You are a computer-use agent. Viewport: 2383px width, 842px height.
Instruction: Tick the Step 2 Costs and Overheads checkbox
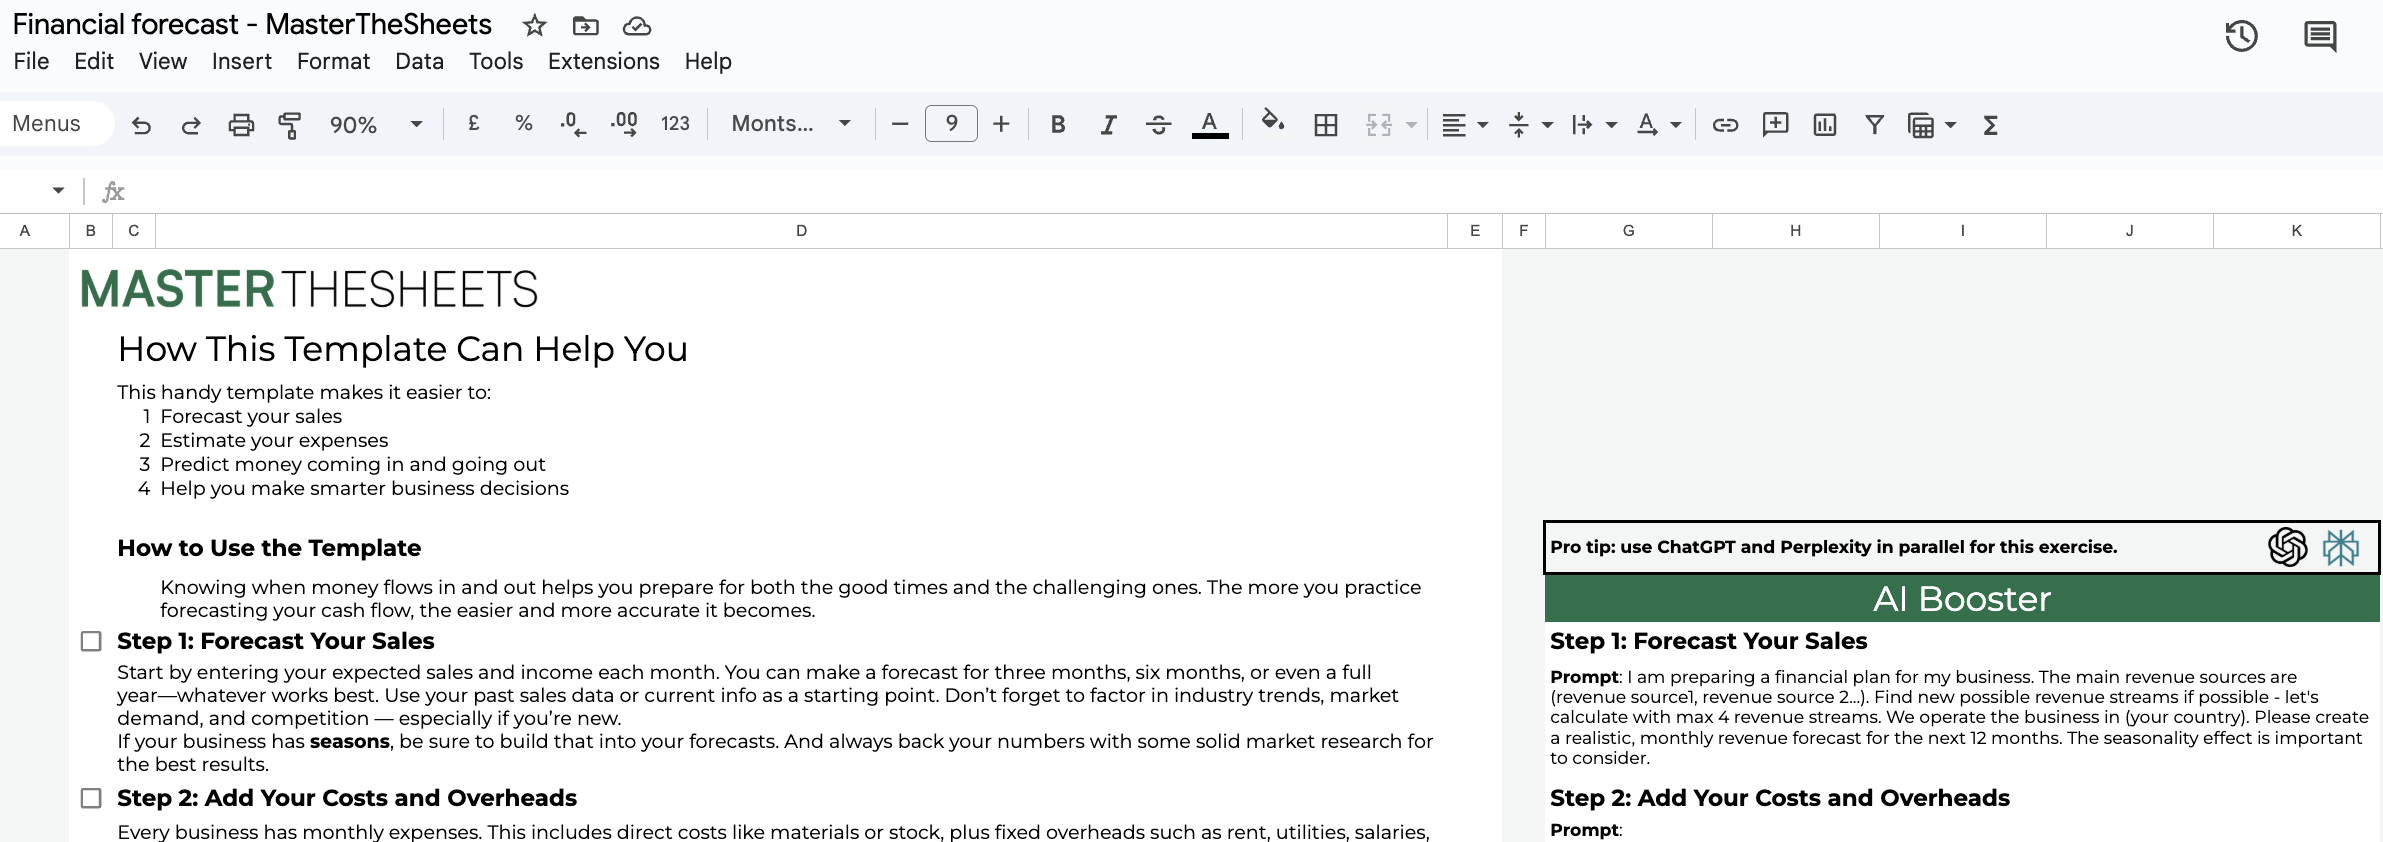tap(91, 798)
